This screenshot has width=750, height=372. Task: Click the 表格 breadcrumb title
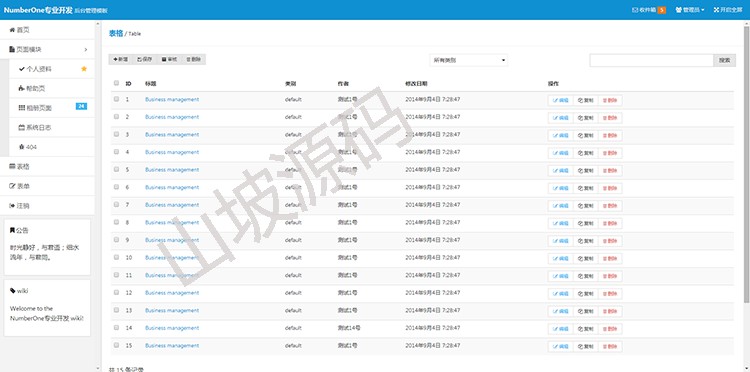tap(116, 33)
